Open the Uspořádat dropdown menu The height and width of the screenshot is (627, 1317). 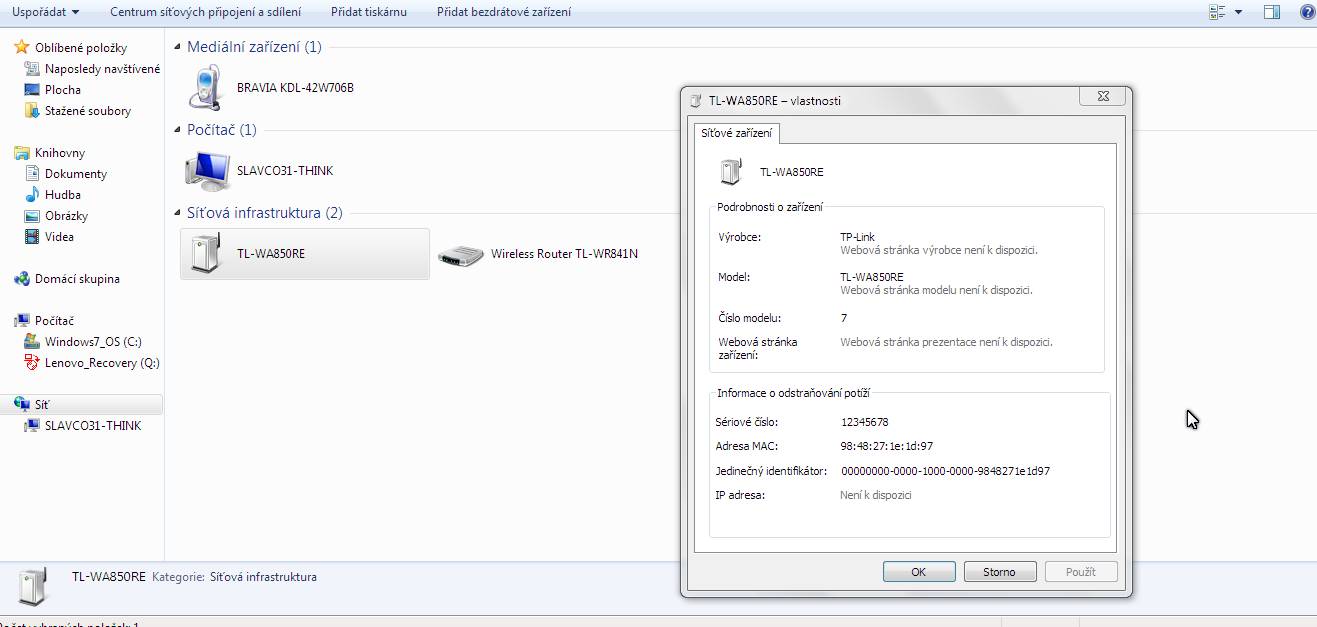[x=45, y=12]
